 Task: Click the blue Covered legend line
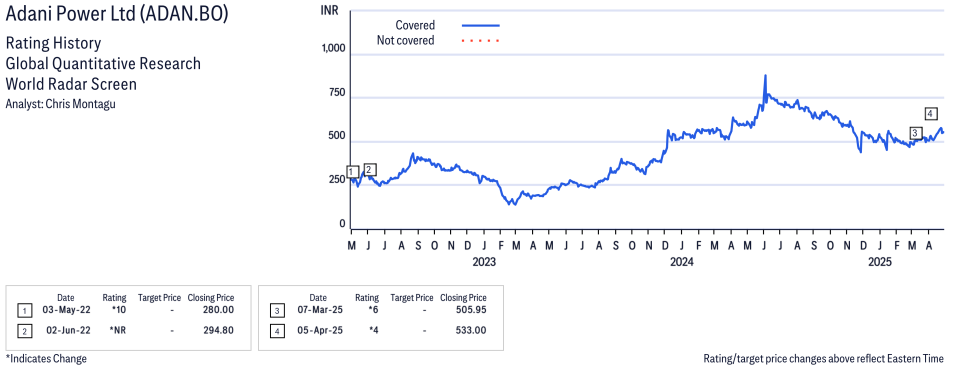(481, 26)
